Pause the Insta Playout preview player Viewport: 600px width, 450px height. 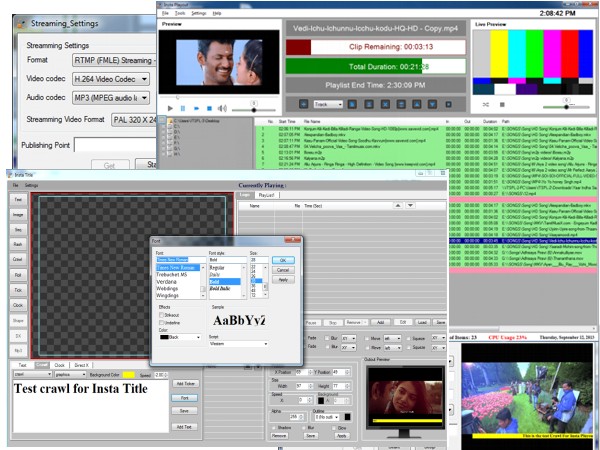pos(183,109)
